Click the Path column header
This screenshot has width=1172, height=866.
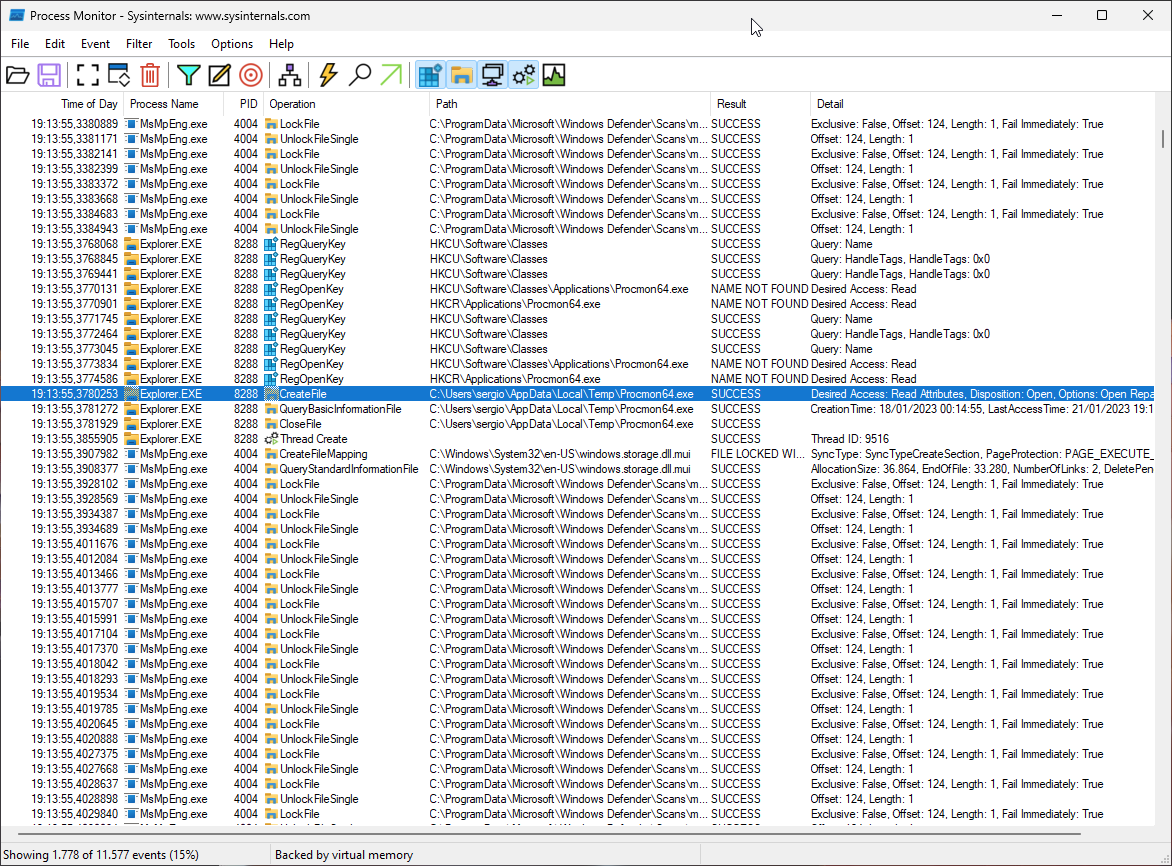click(570, 104)
